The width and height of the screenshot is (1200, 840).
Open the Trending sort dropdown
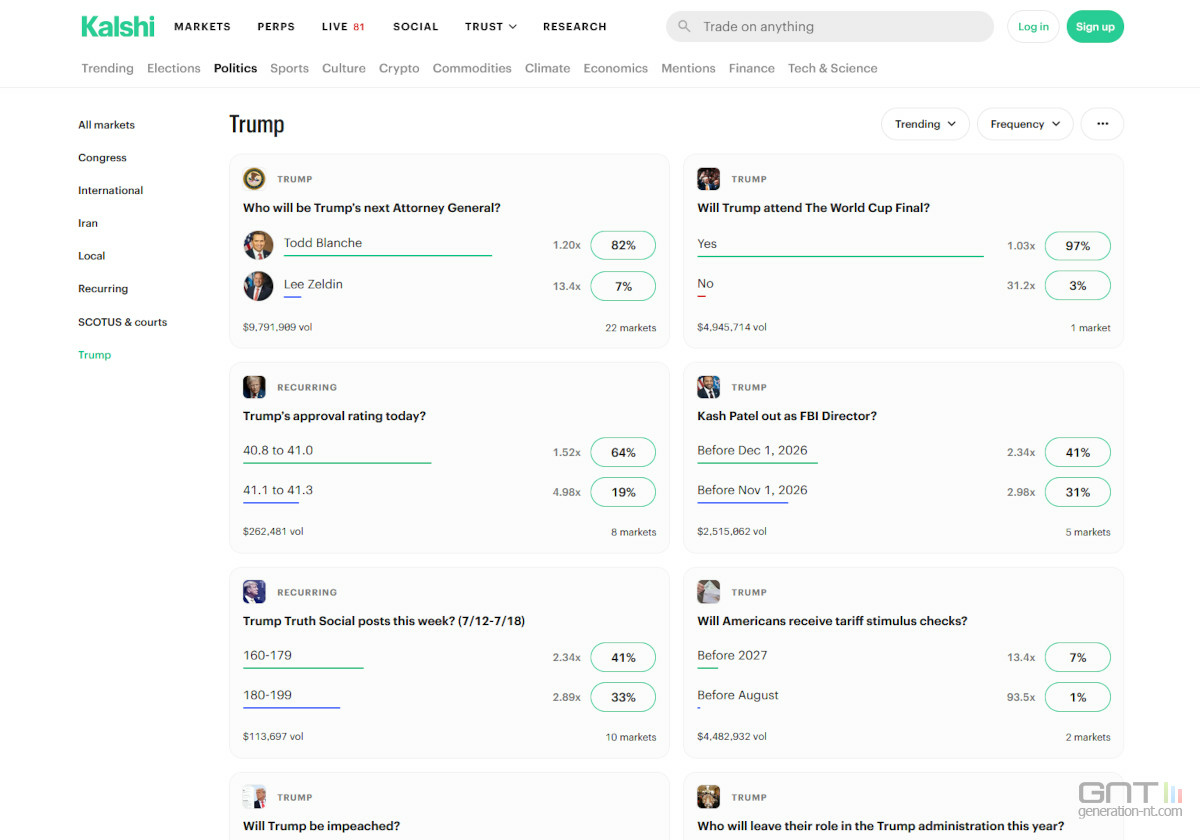[925, 124]
